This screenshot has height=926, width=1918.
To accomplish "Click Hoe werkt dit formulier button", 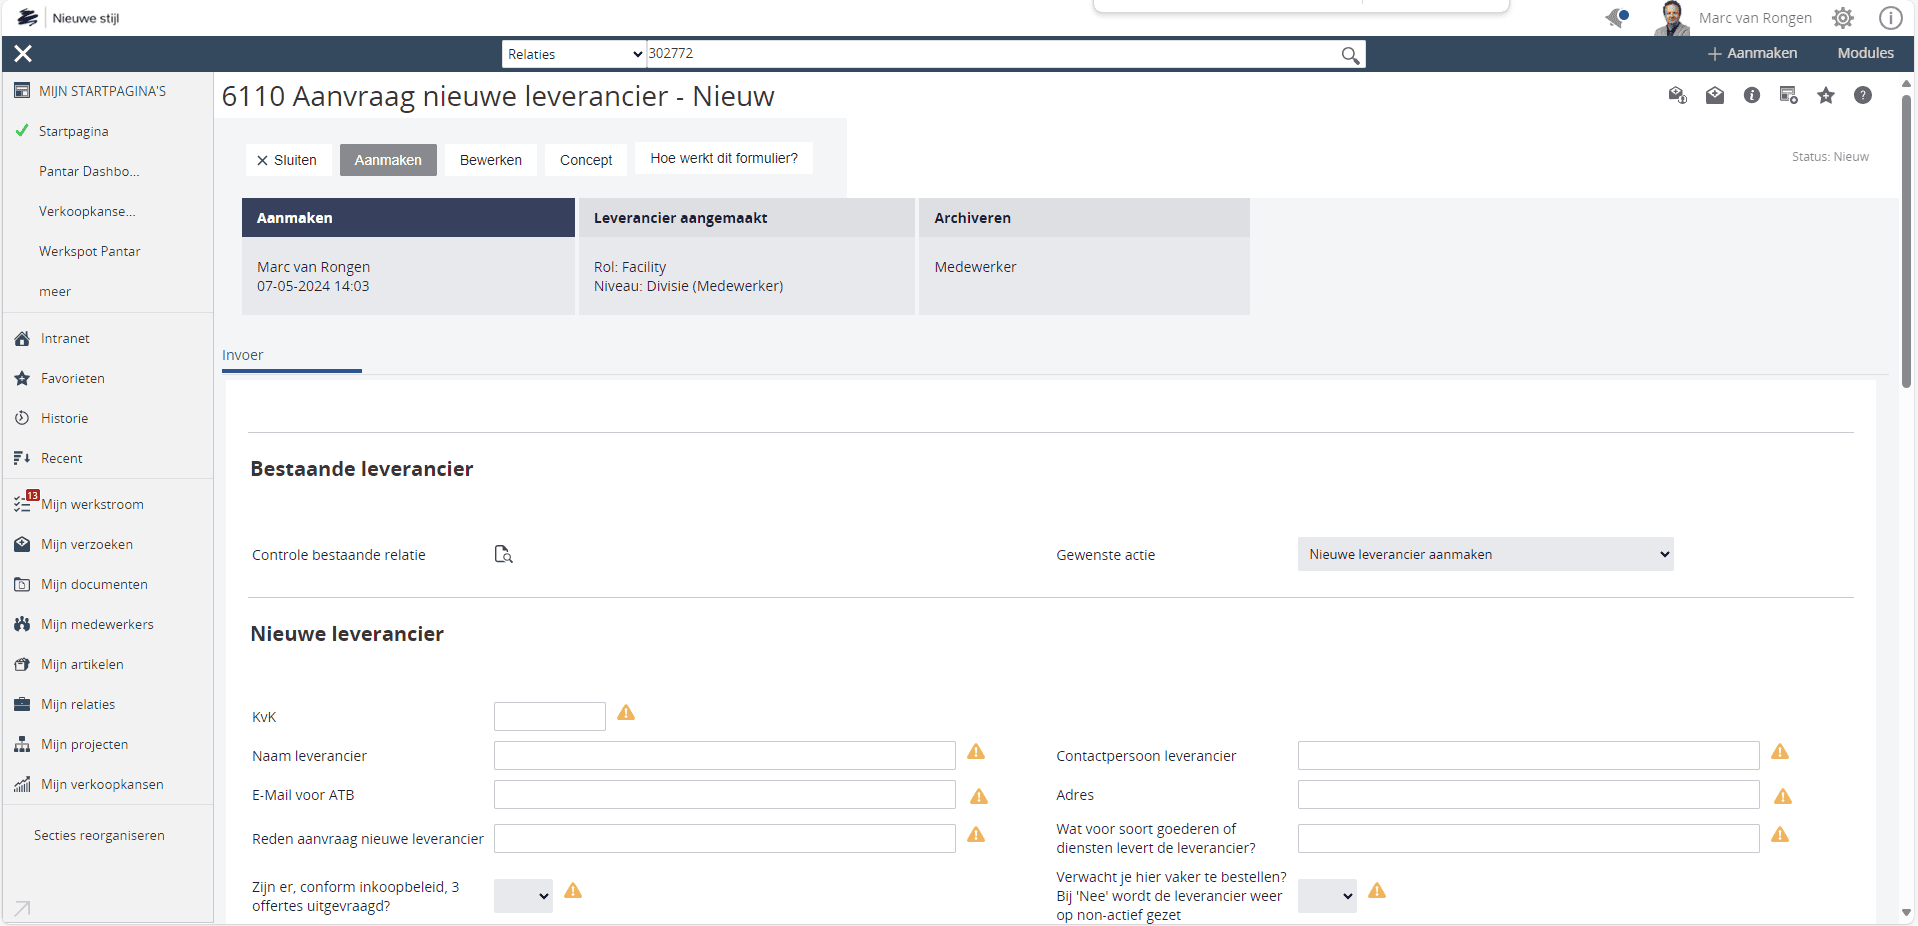I will (x=723, y=158).
